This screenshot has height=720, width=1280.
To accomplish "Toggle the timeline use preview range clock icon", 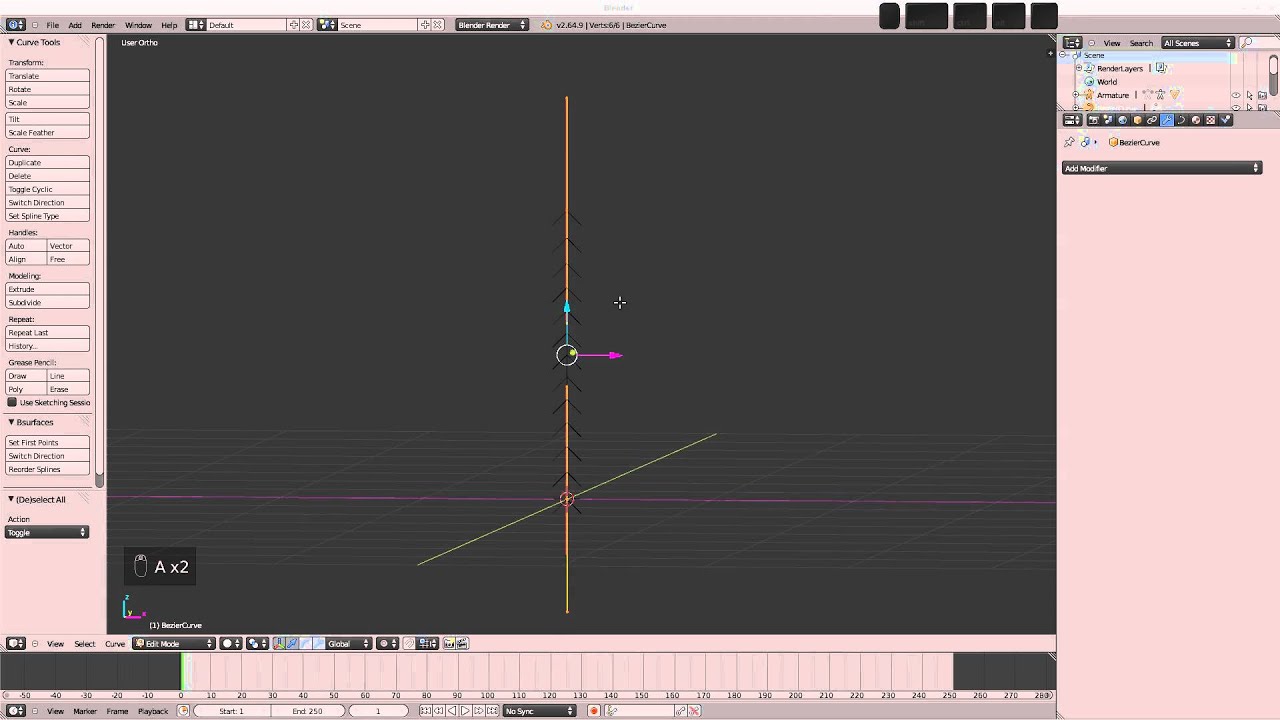I will point(183,711).
